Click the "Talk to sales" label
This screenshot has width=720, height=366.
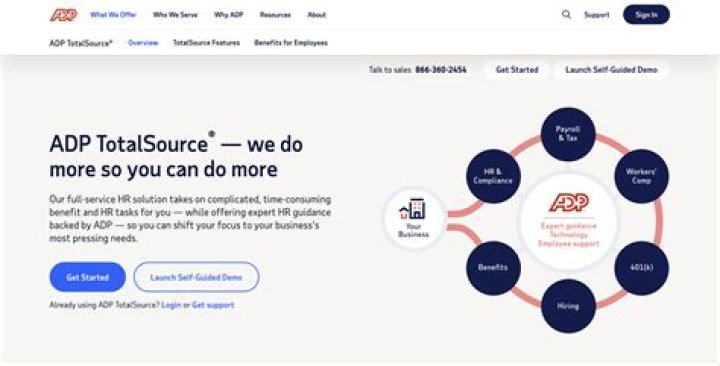[x=390, y=70]
